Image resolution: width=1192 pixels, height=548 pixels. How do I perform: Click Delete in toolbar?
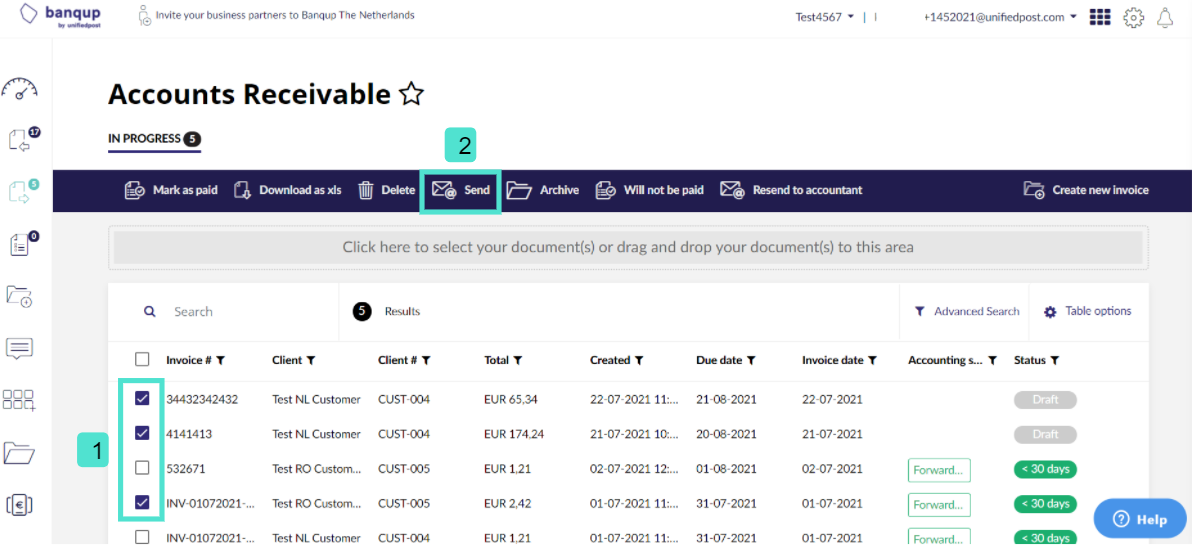[386, 190]
